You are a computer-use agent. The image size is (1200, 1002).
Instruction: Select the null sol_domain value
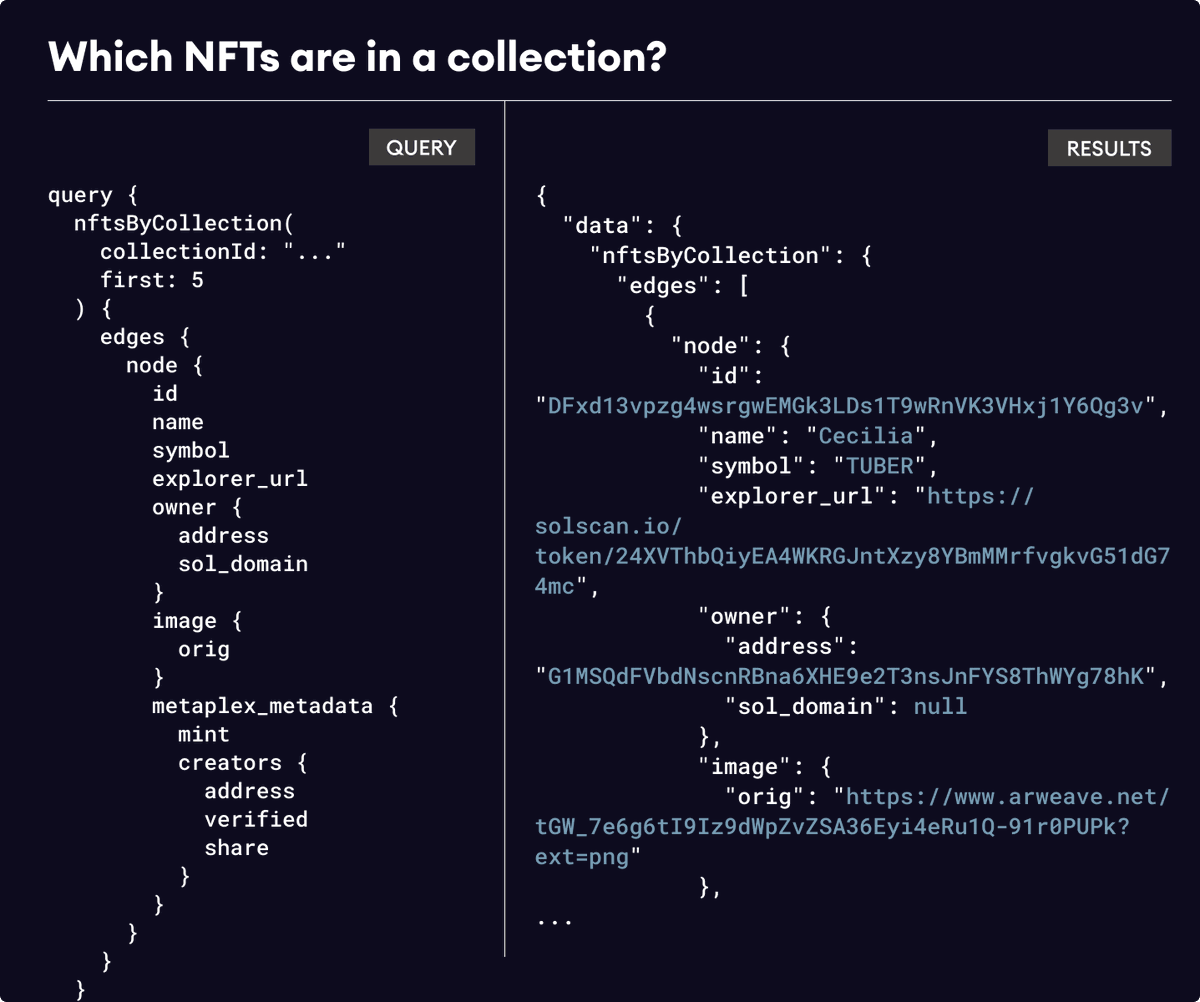point(942,705)
